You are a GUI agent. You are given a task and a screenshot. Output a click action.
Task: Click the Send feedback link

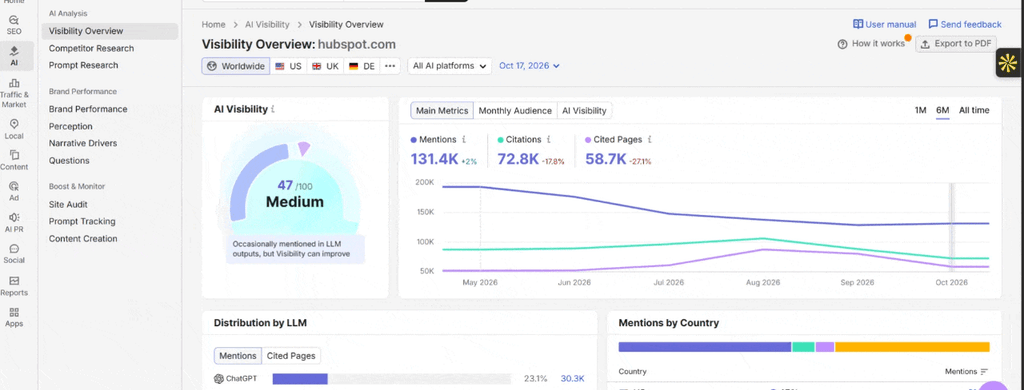(965, 24)
